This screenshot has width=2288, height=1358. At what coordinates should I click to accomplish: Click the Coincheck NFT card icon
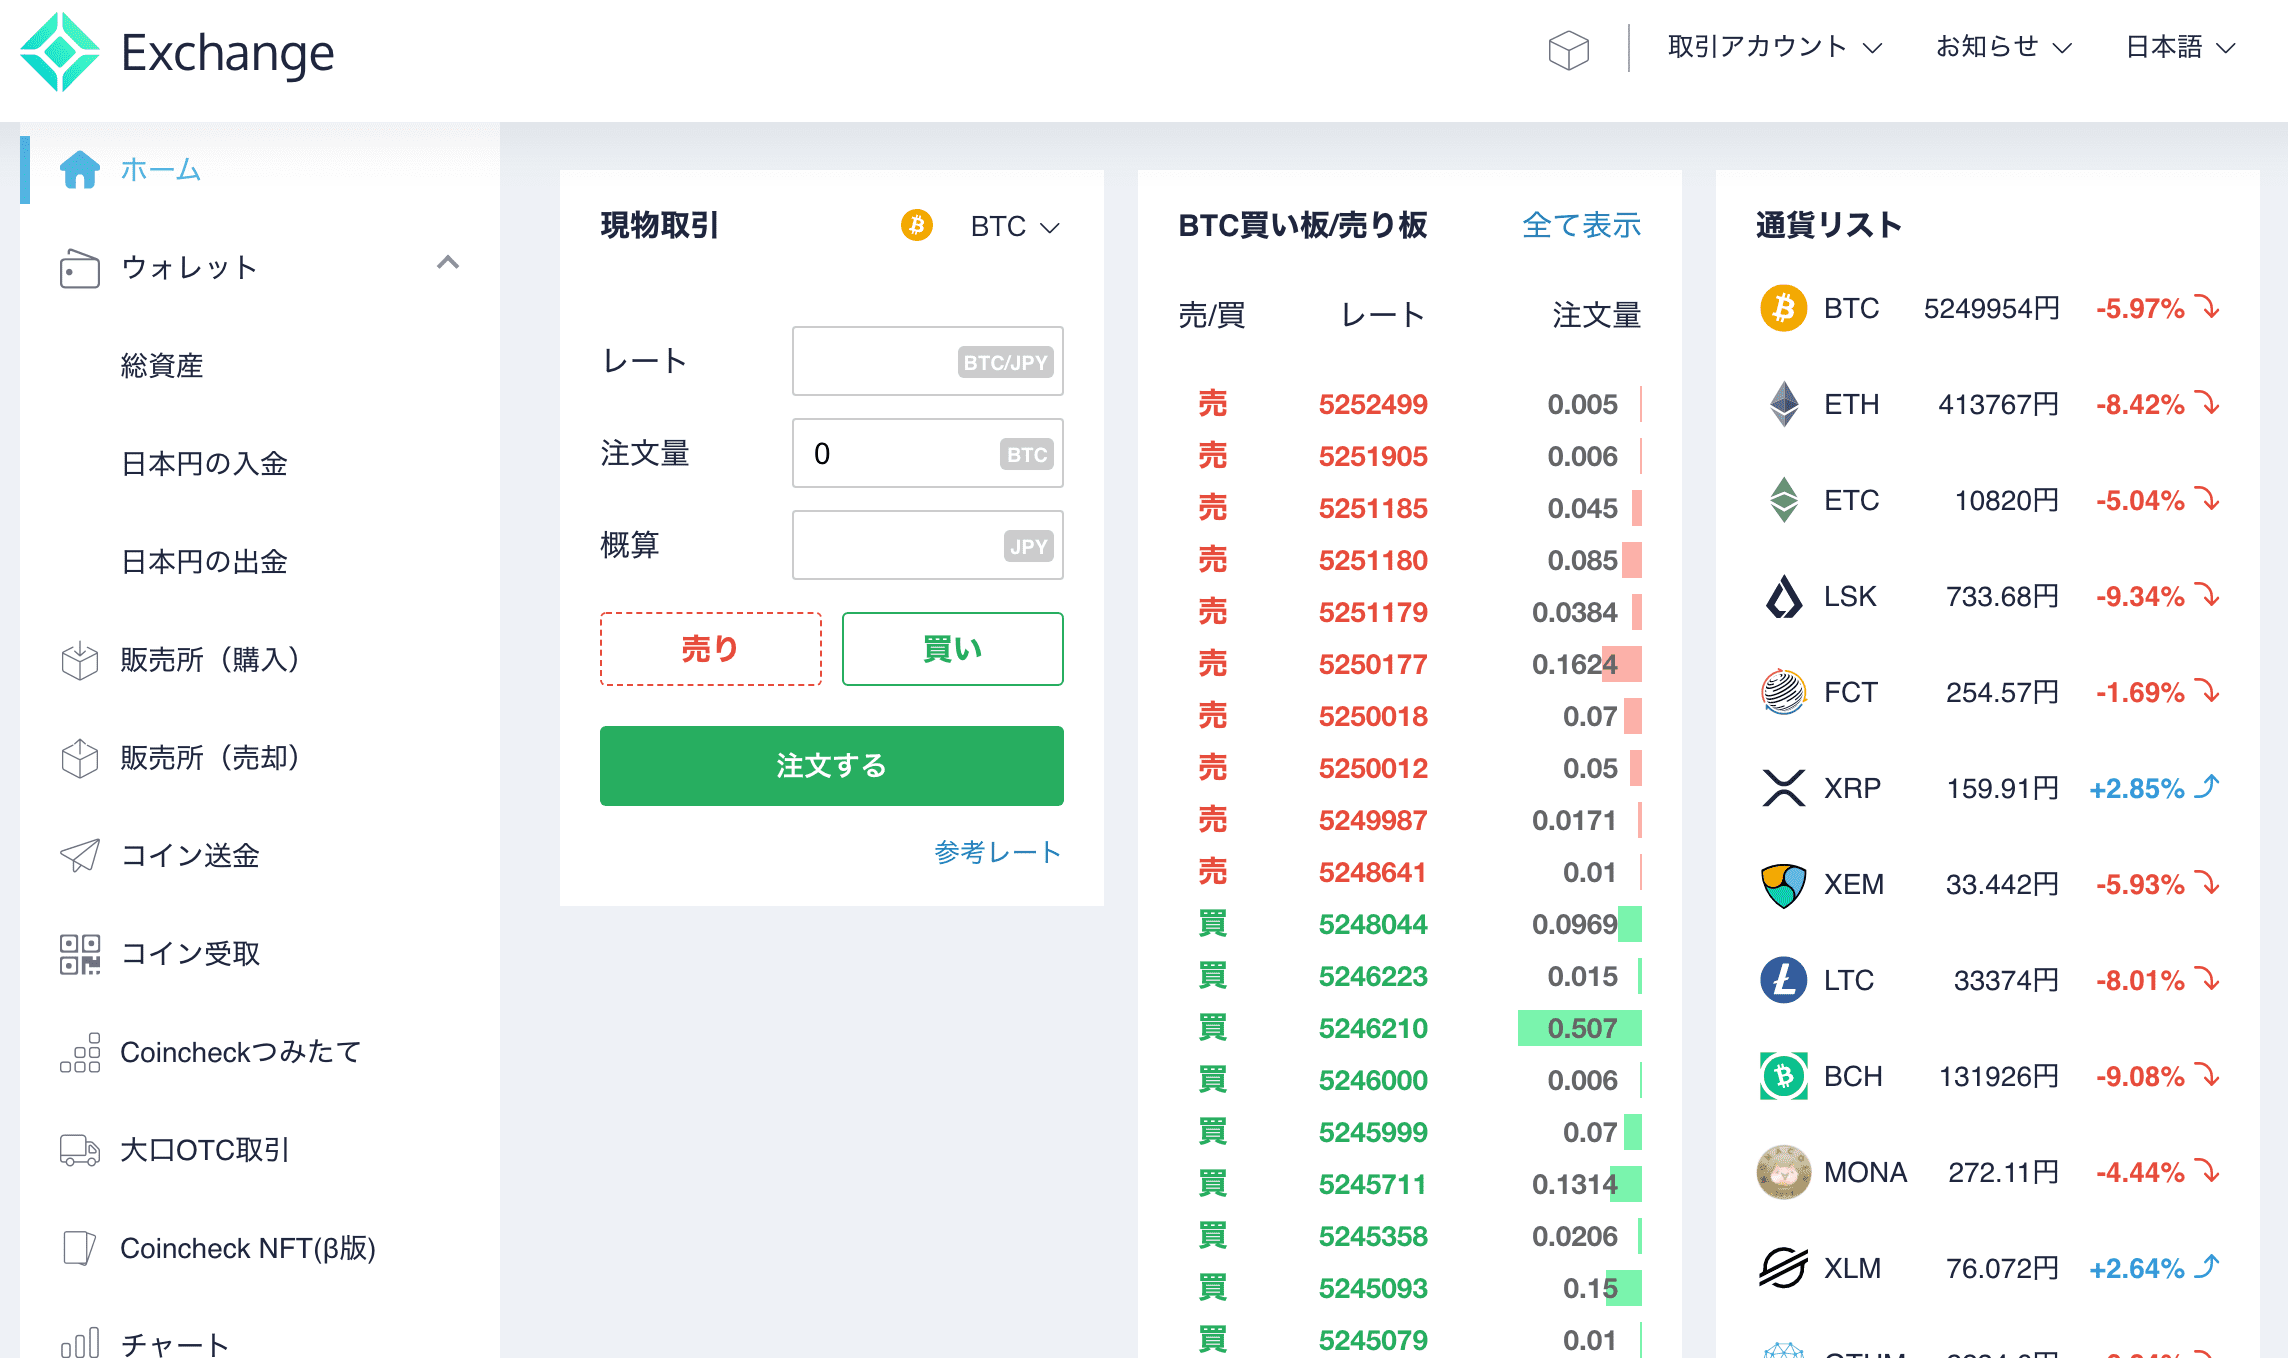click(x=79, y=1248)
